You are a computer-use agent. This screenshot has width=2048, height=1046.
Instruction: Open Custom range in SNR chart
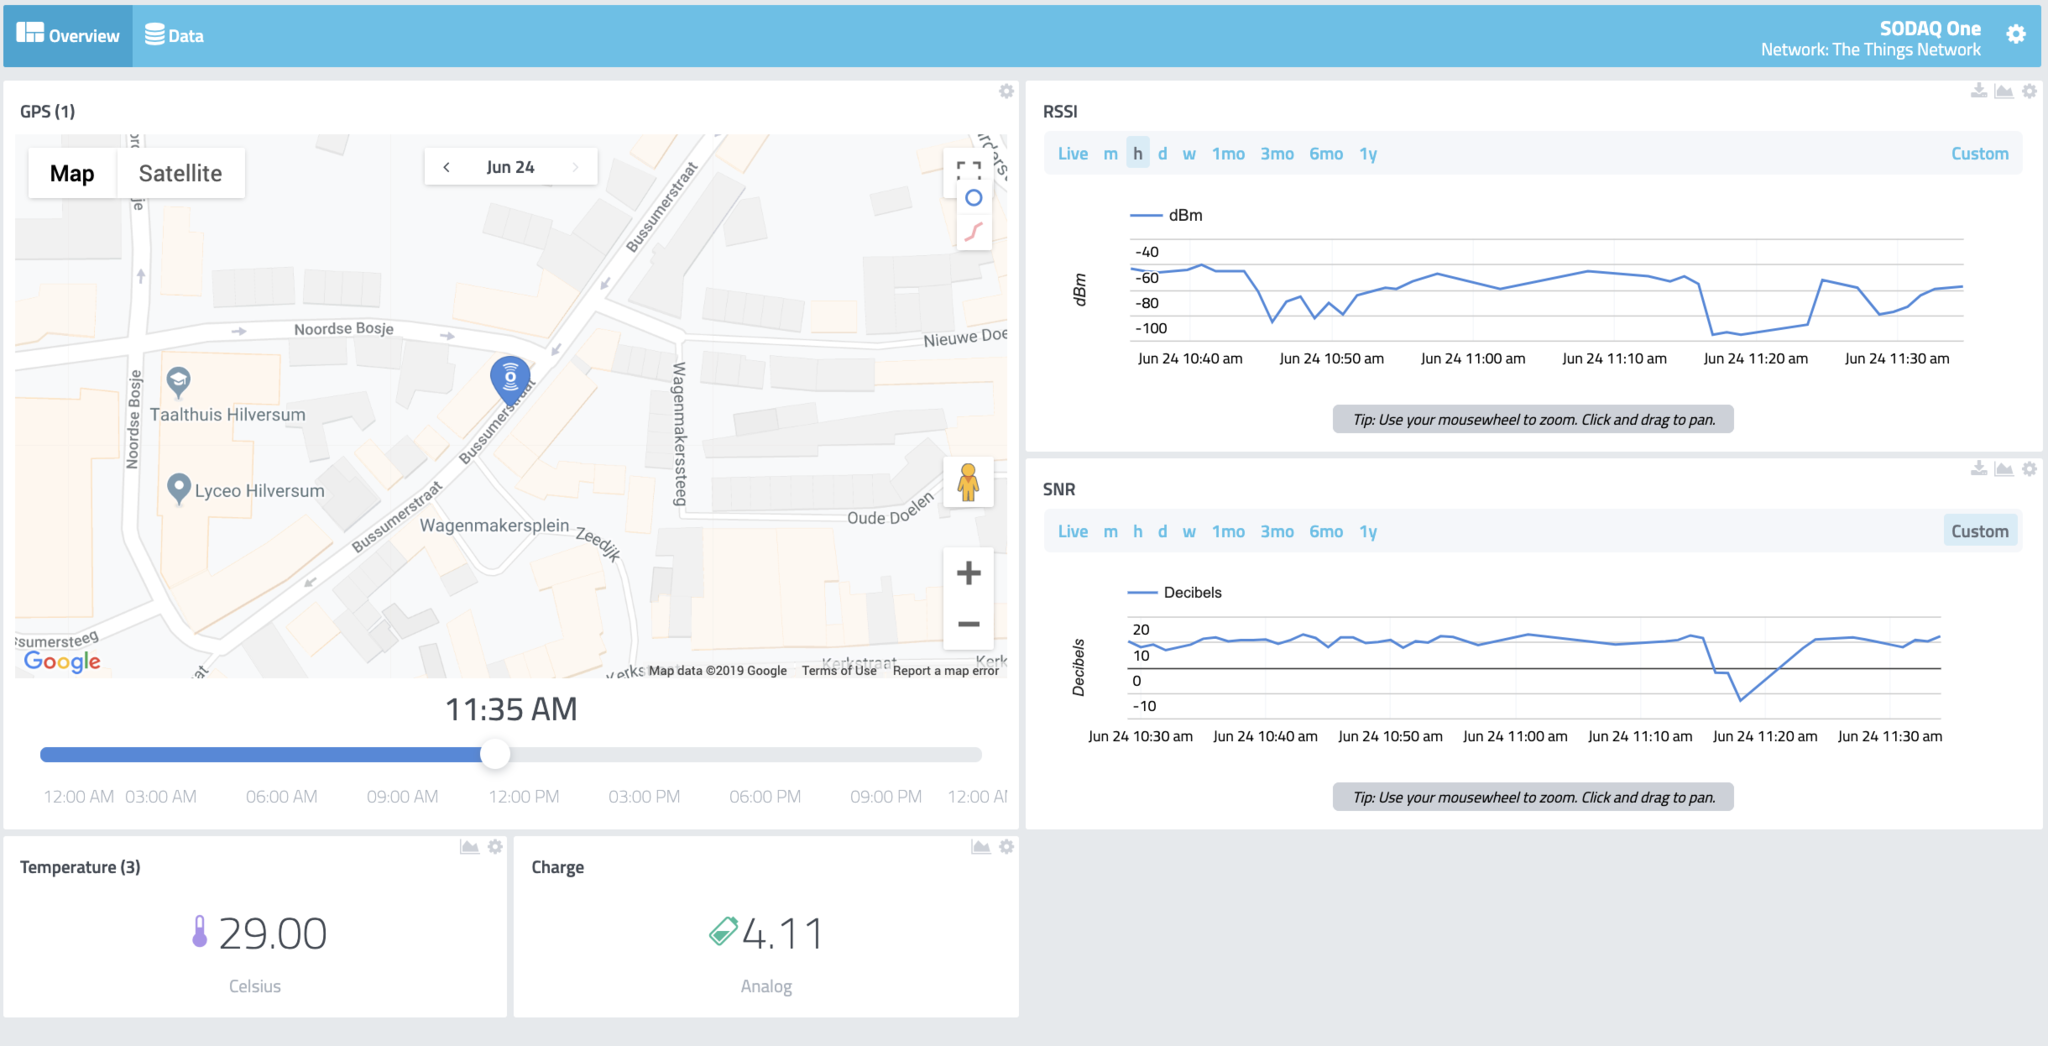click(1979, 531)
